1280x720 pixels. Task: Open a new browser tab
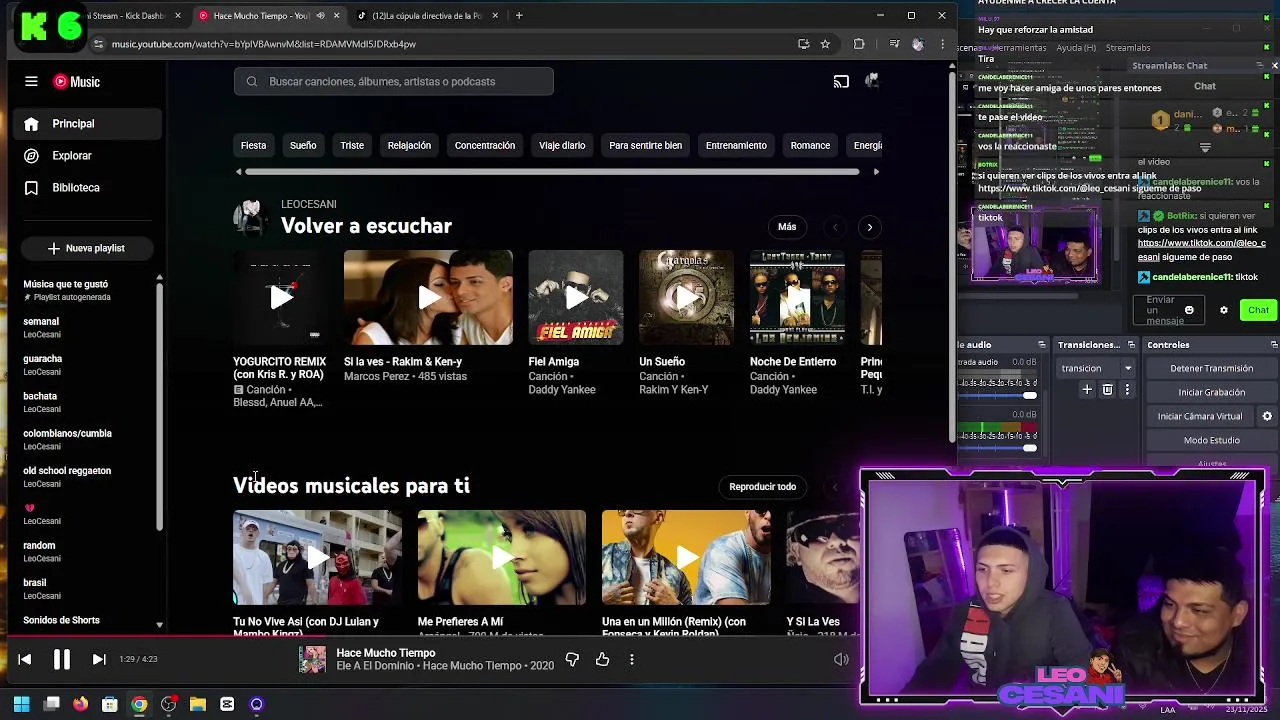pos(519,16)
